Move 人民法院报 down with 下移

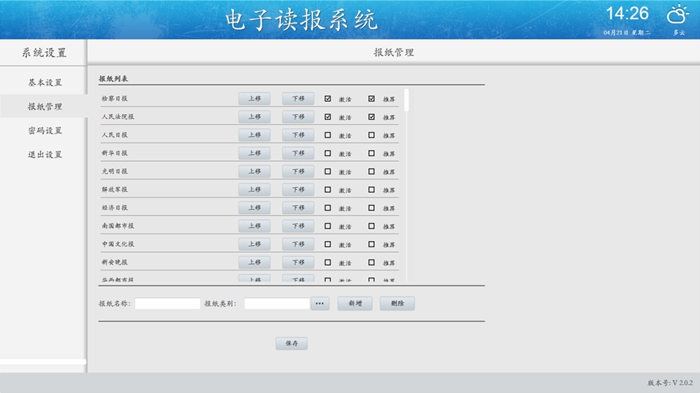[x=298, y=117]
